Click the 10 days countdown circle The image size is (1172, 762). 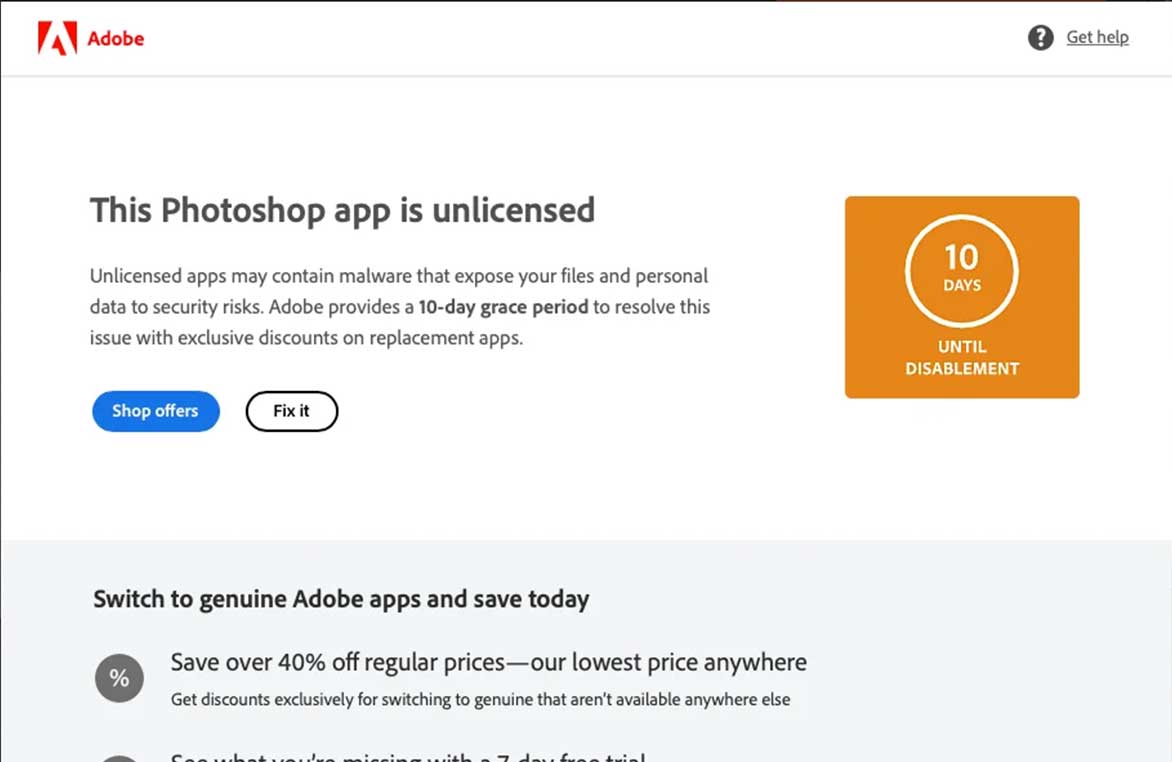962,271
